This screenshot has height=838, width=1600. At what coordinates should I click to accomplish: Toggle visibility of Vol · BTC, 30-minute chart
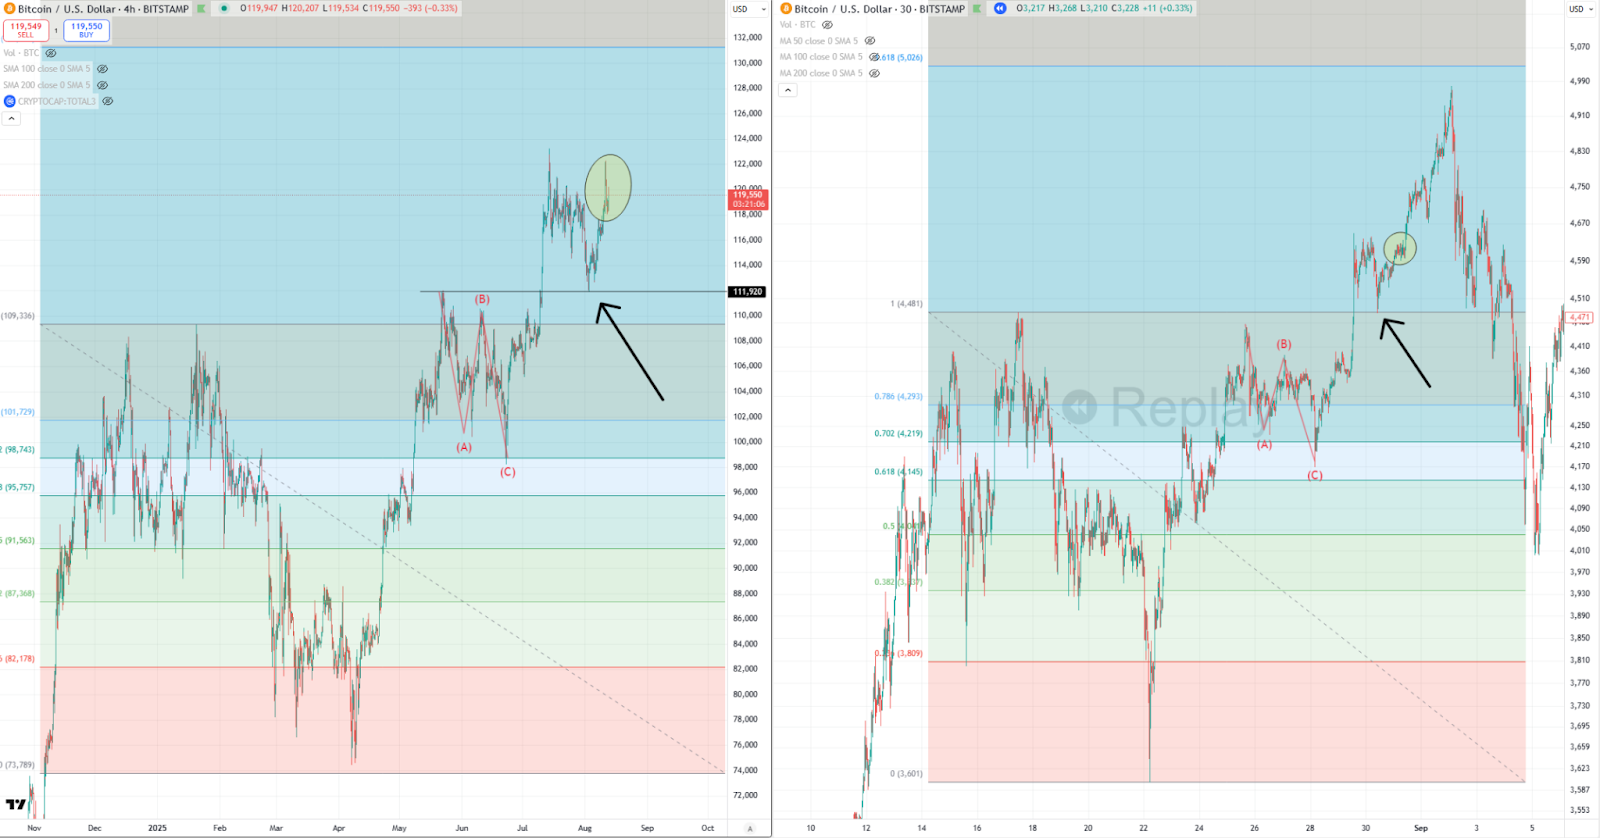[x=827, y=25]
